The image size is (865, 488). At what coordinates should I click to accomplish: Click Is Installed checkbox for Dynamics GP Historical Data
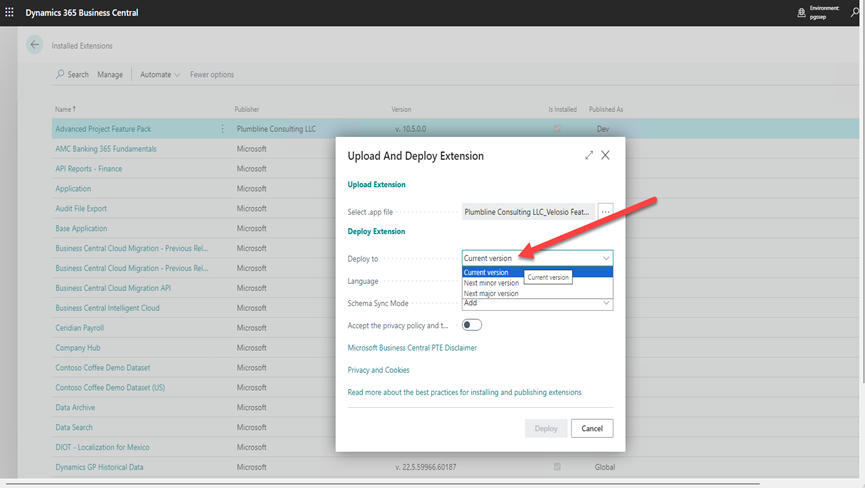[557, 466]
